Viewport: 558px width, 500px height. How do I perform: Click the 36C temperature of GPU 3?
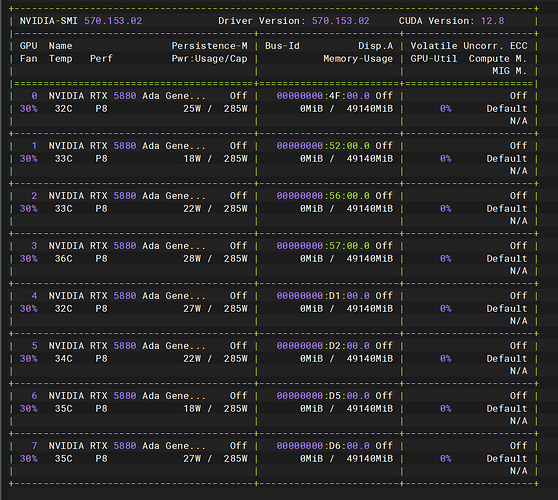click(63, 259)
